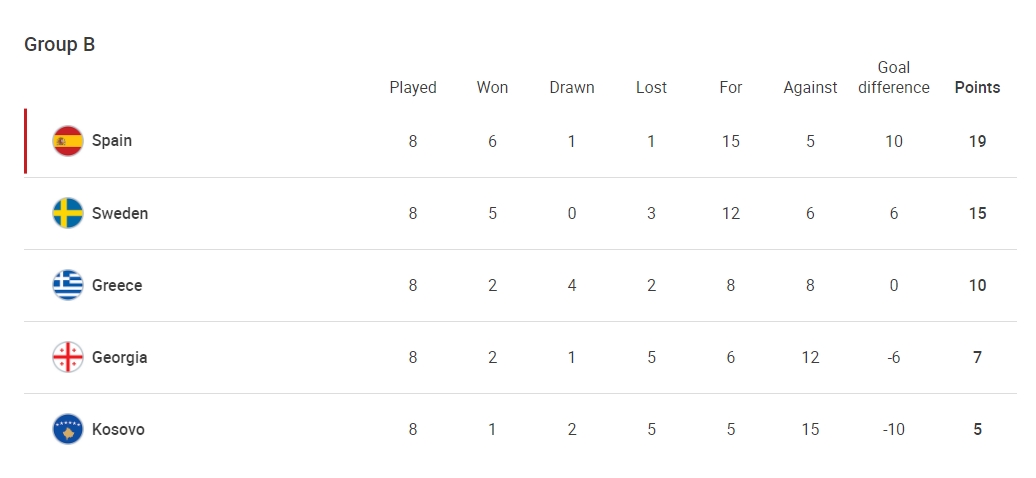
Task: Click the Spain flag icon
Action: point(68,141)
